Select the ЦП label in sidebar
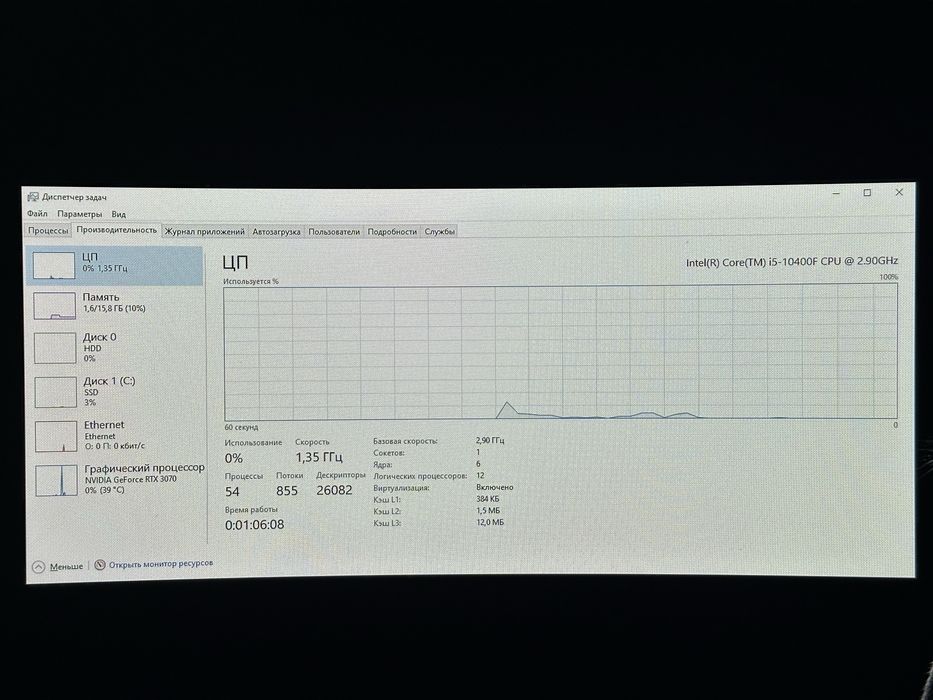933x700 pixels. tap(90, 257)
